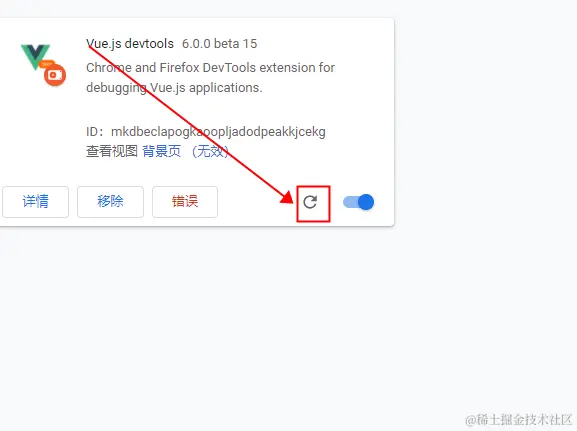Remove the extension with 移除 button
577x431 pixels.
110,202
